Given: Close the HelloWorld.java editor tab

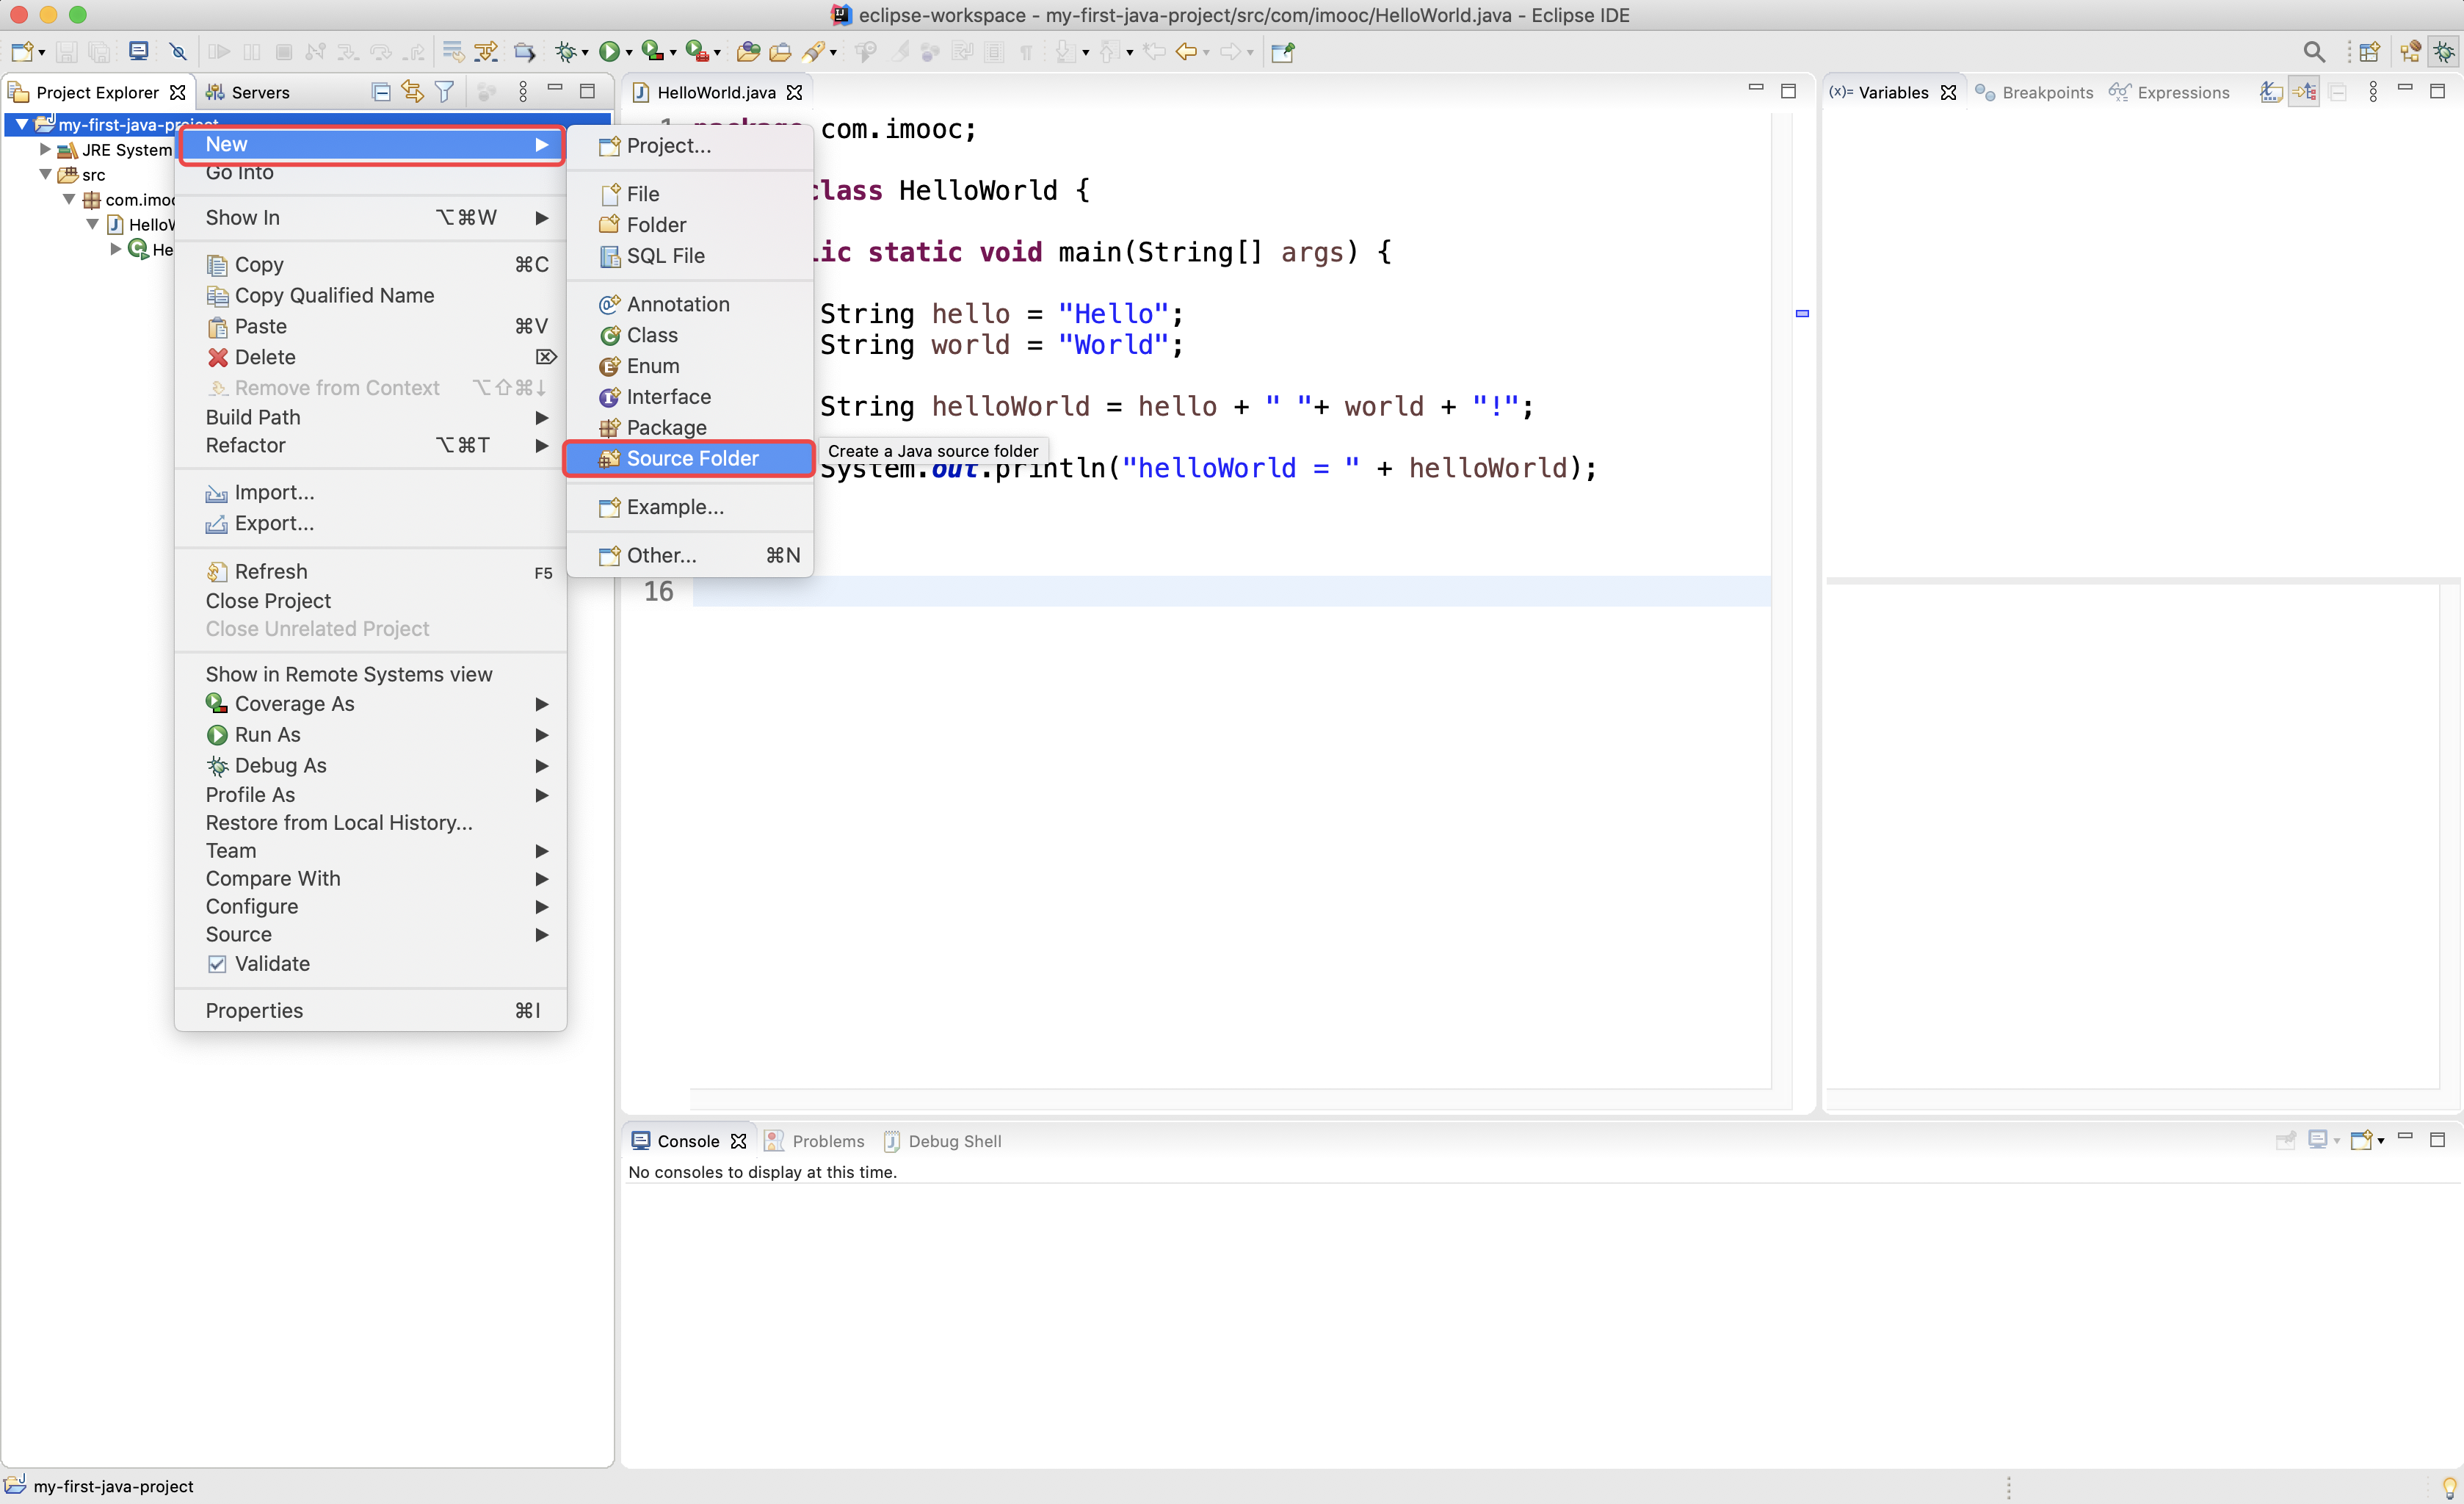Looking at the screenshot, I should tap(794, 92).
